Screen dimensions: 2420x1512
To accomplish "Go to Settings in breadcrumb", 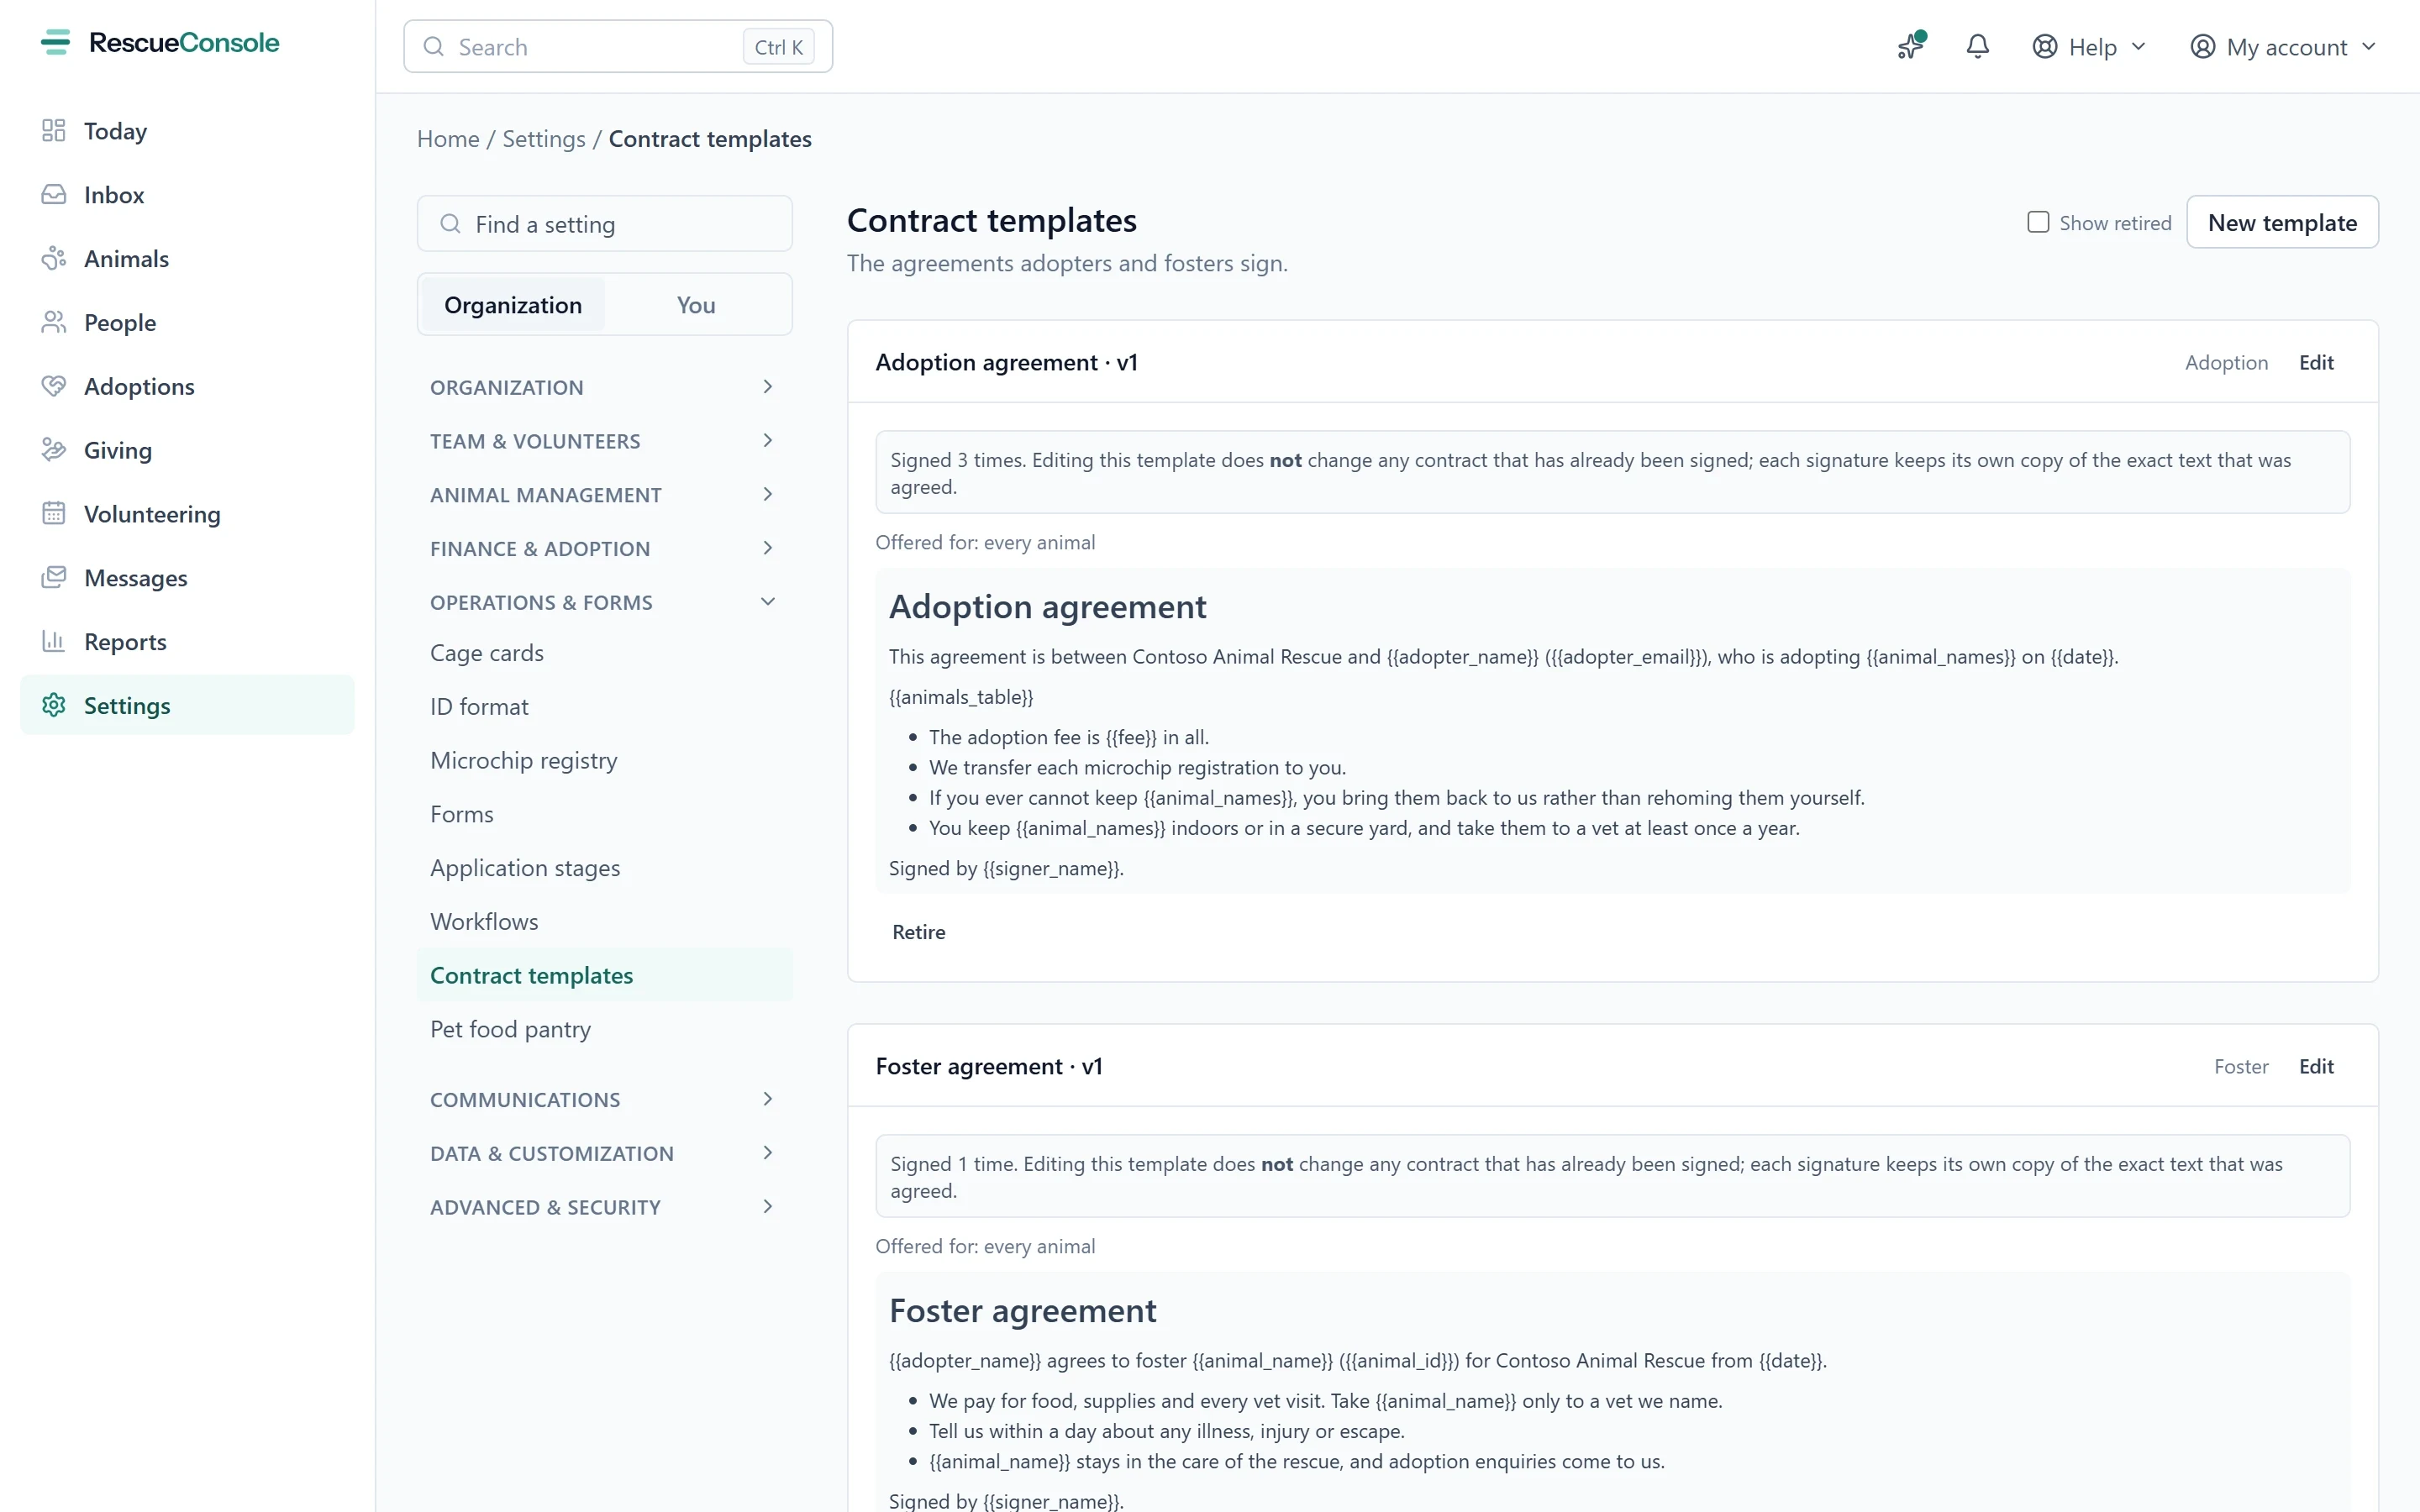I will click(544, 139).
